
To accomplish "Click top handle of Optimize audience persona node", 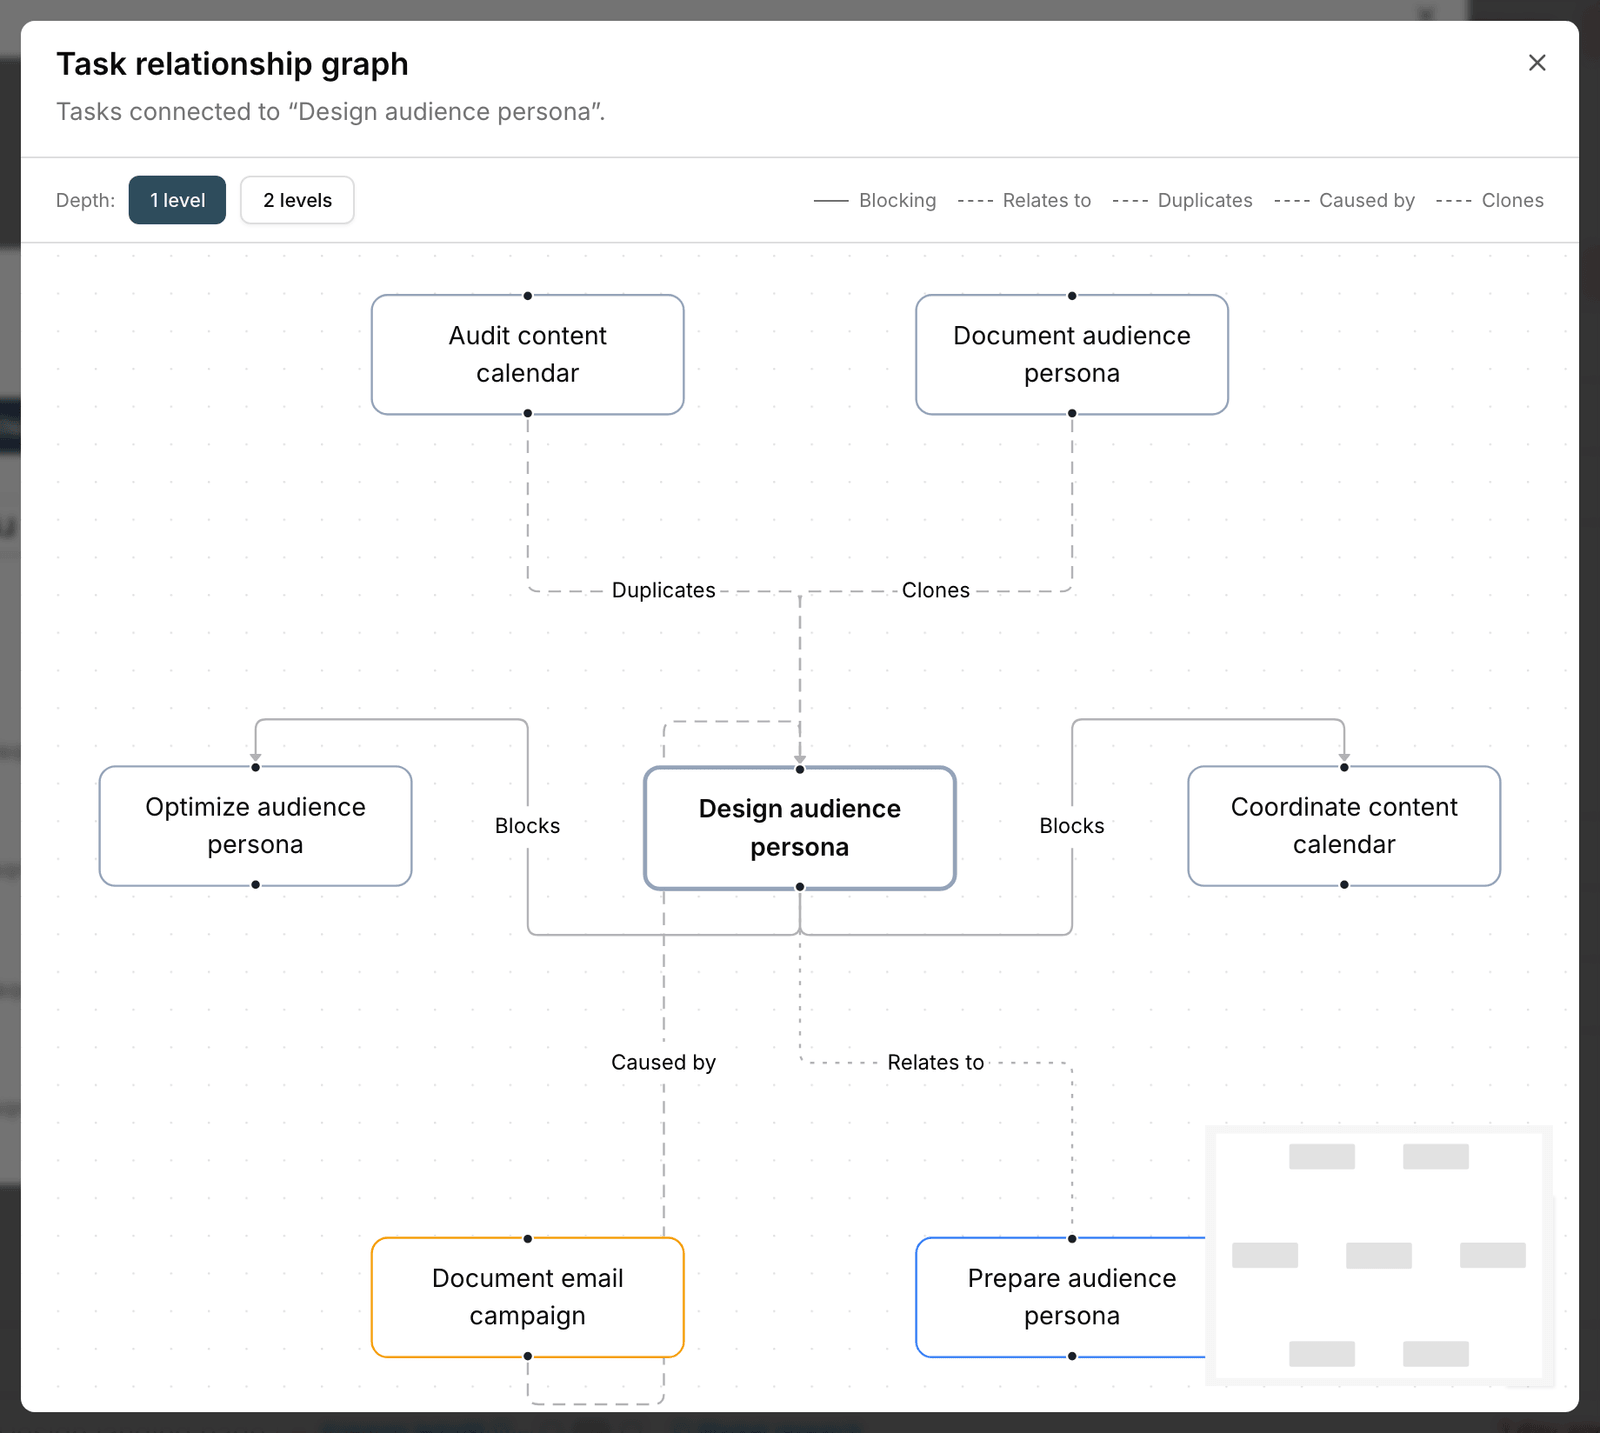I will (256, 767).
